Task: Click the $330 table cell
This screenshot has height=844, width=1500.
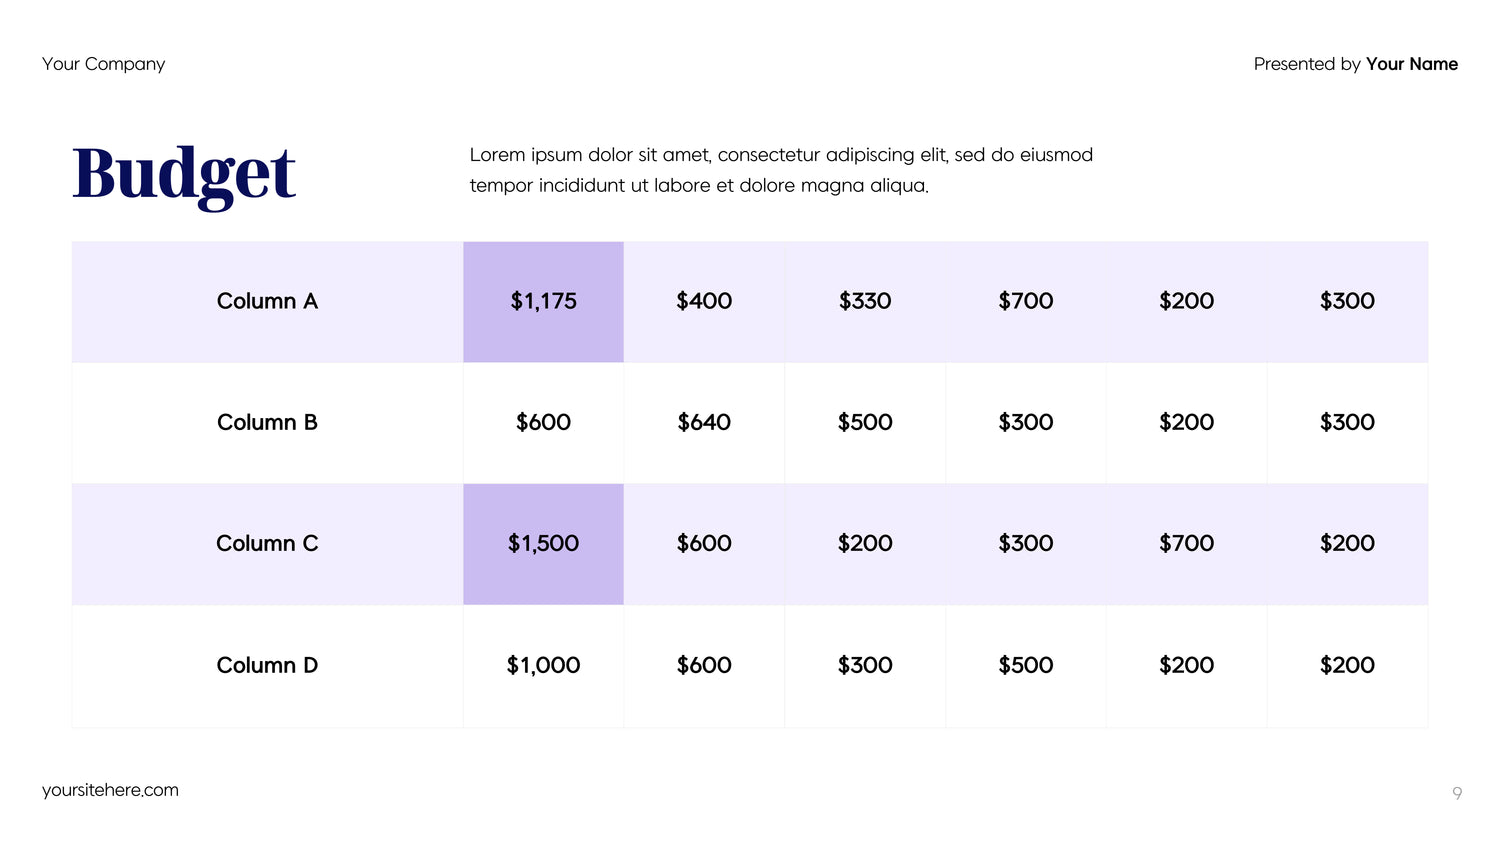Action: click(x=865, y=301)
